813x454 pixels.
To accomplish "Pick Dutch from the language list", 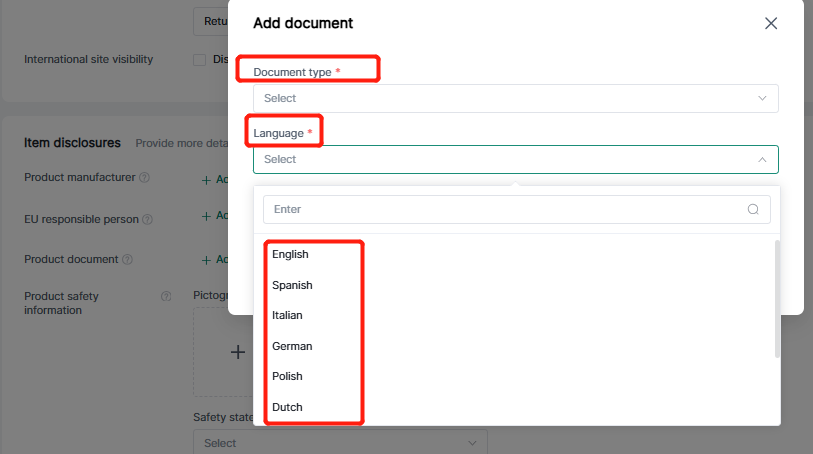I will (x=287, y=407).
